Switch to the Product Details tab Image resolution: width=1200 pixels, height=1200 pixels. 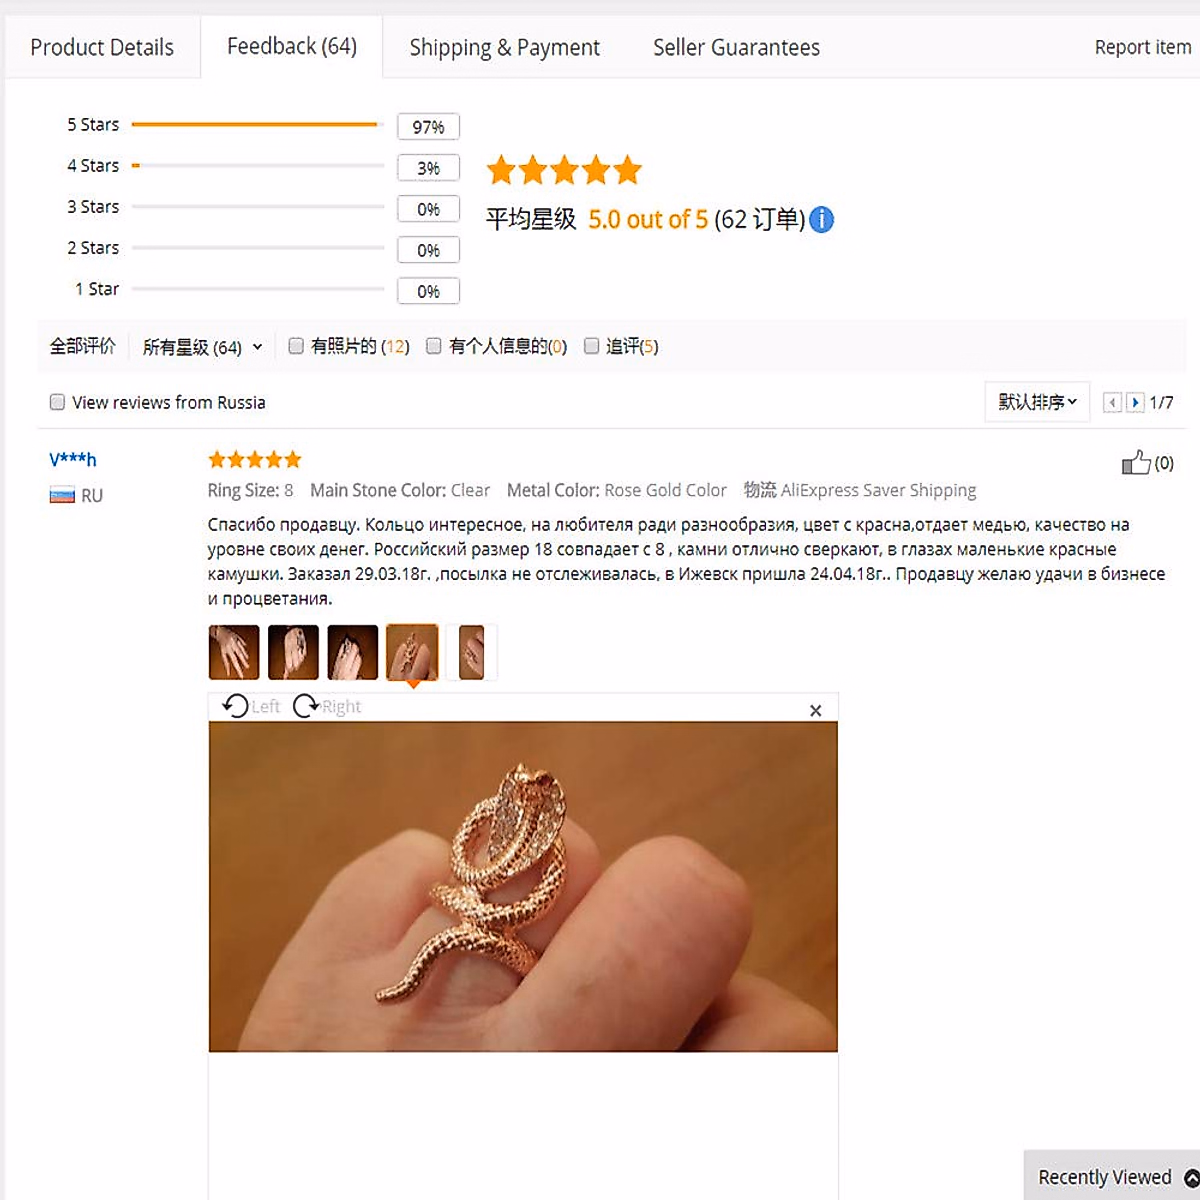tap(102, 47)
